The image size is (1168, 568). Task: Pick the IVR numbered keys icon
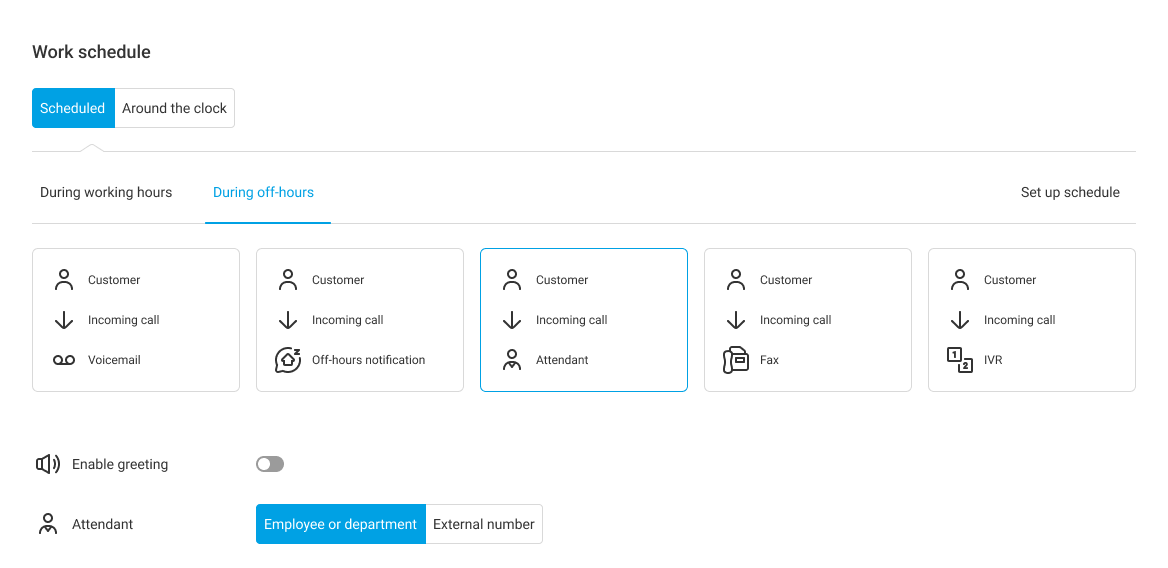click(x=960, y=360)
